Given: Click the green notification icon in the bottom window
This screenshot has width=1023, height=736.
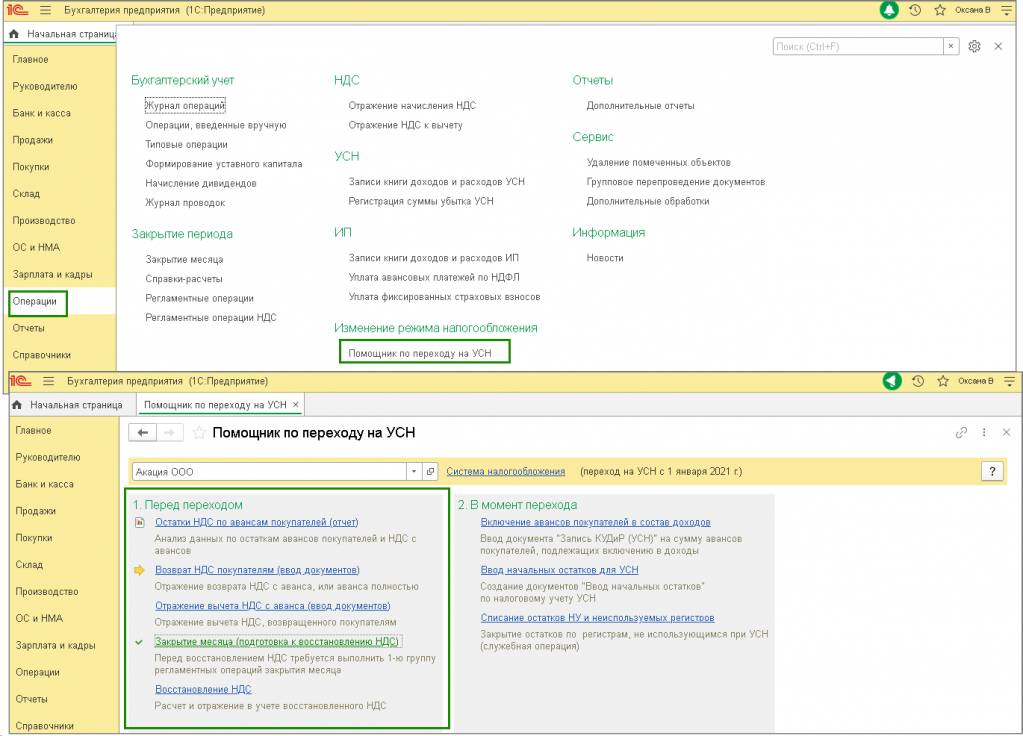Looking at the screenshot, I should [x=892, y=381].
